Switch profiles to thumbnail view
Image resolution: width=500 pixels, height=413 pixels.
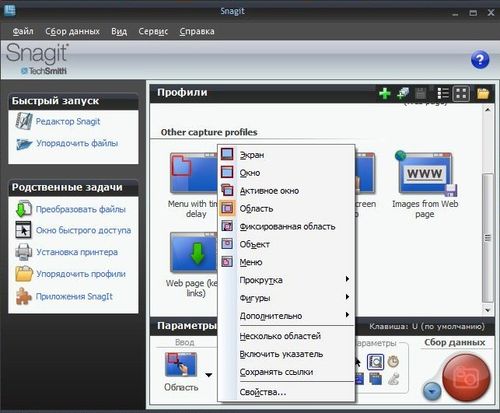click(461, 94)
